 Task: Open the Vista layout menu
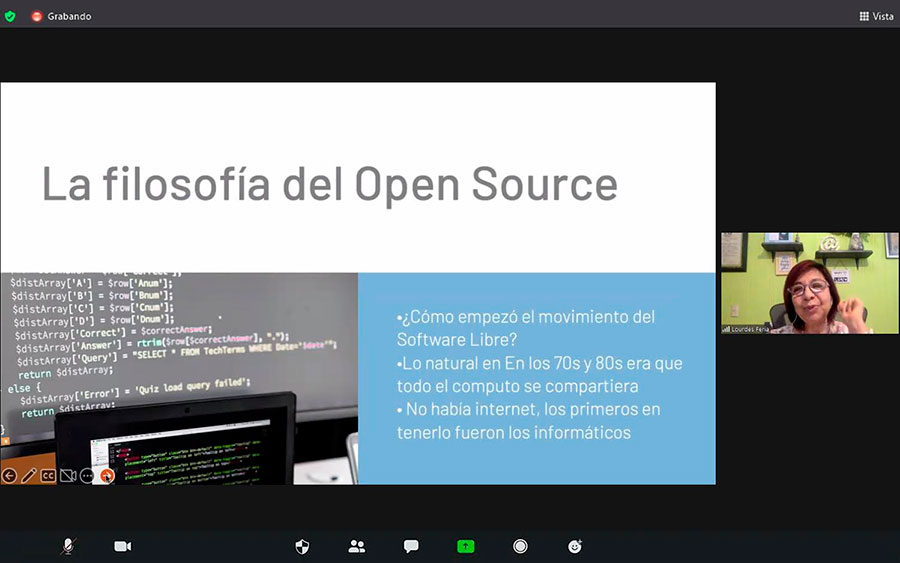pos(876,16)
